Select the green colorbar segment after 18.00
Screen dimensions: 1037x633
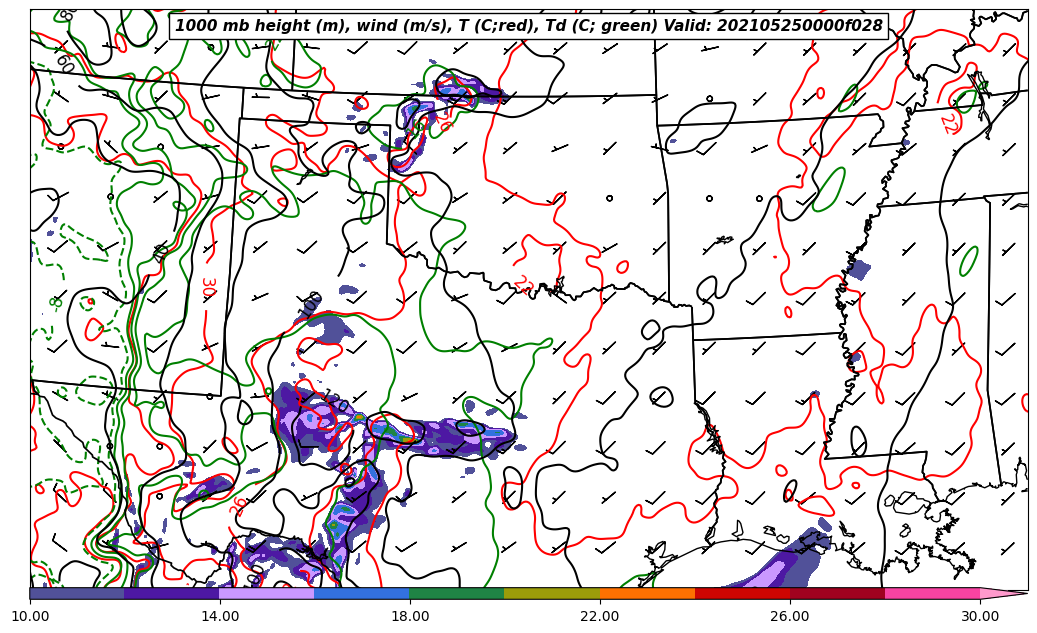point(457,594)
